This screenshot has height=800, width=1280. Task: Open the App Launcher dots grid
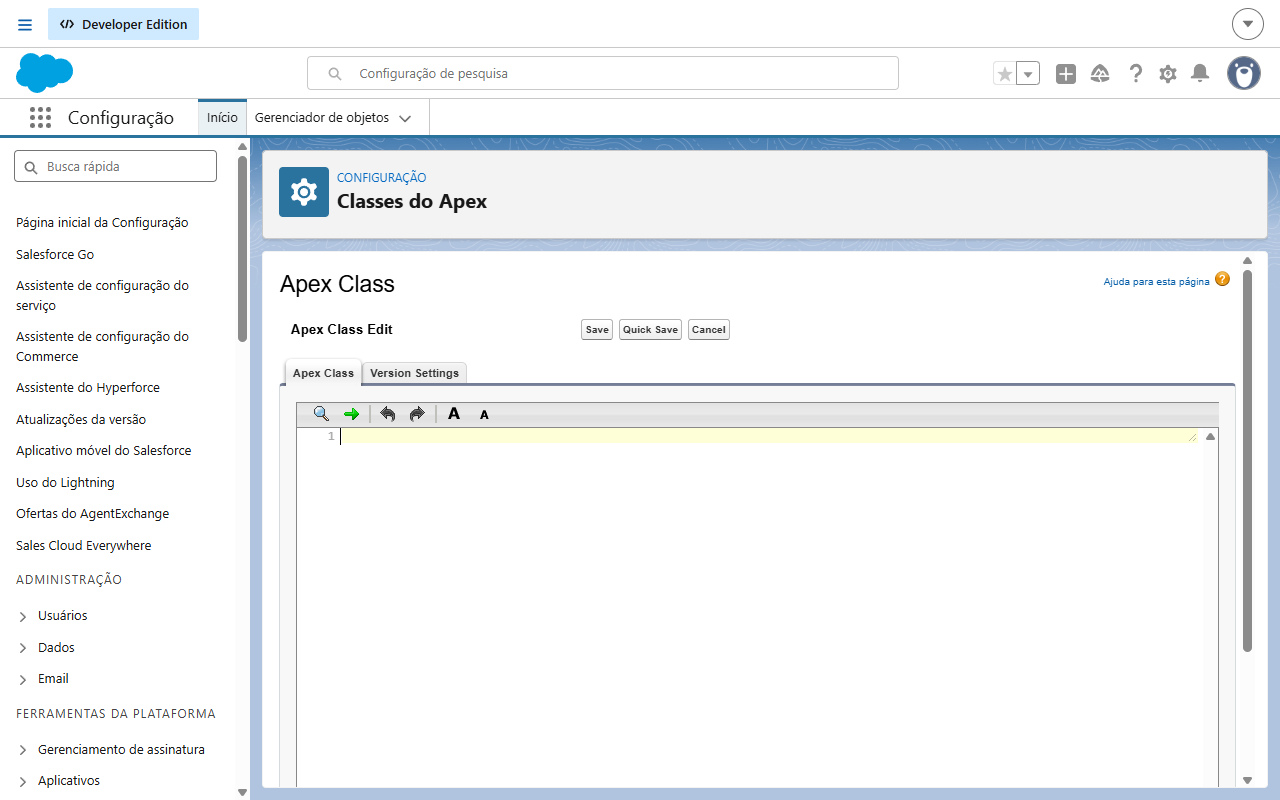(40, 118)
